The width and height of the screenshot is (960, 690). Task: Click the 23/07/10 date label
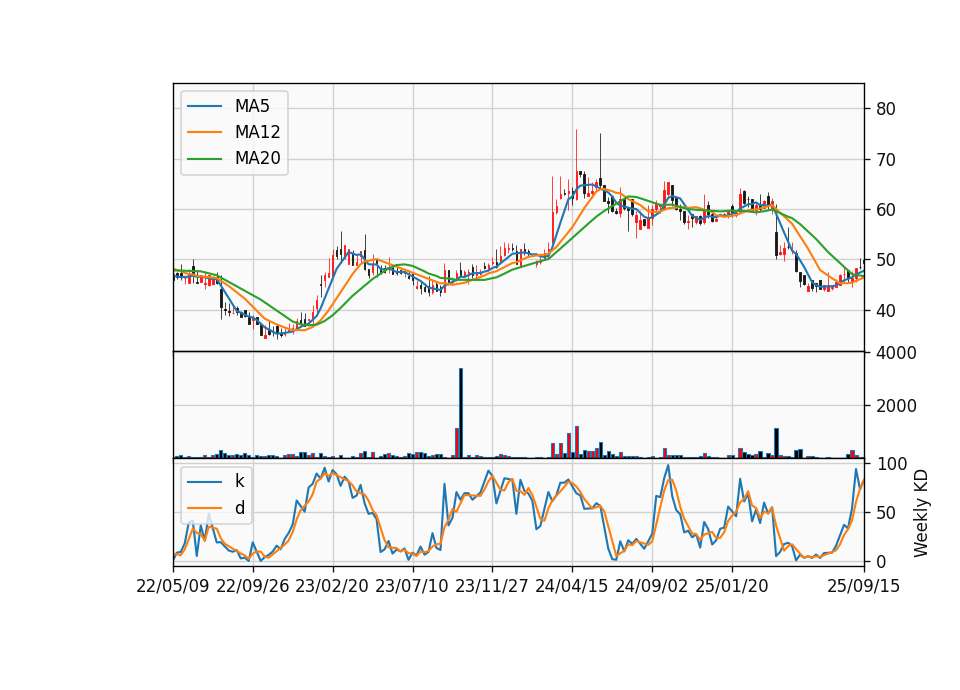(x=412, y=587)
